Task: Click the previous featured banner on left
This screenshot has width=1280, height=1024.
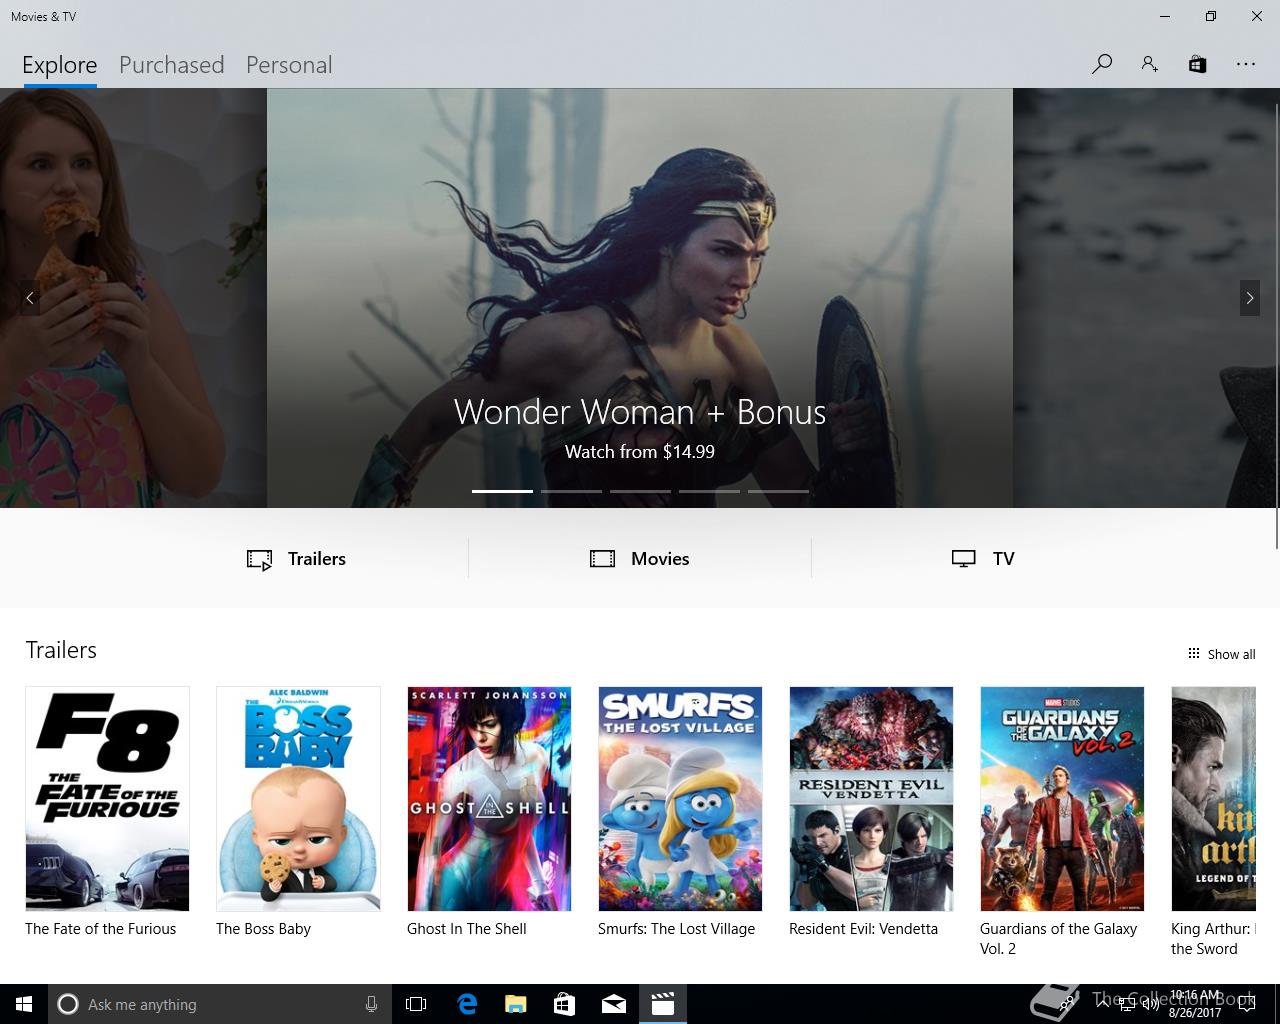Action: click(133, 298)
